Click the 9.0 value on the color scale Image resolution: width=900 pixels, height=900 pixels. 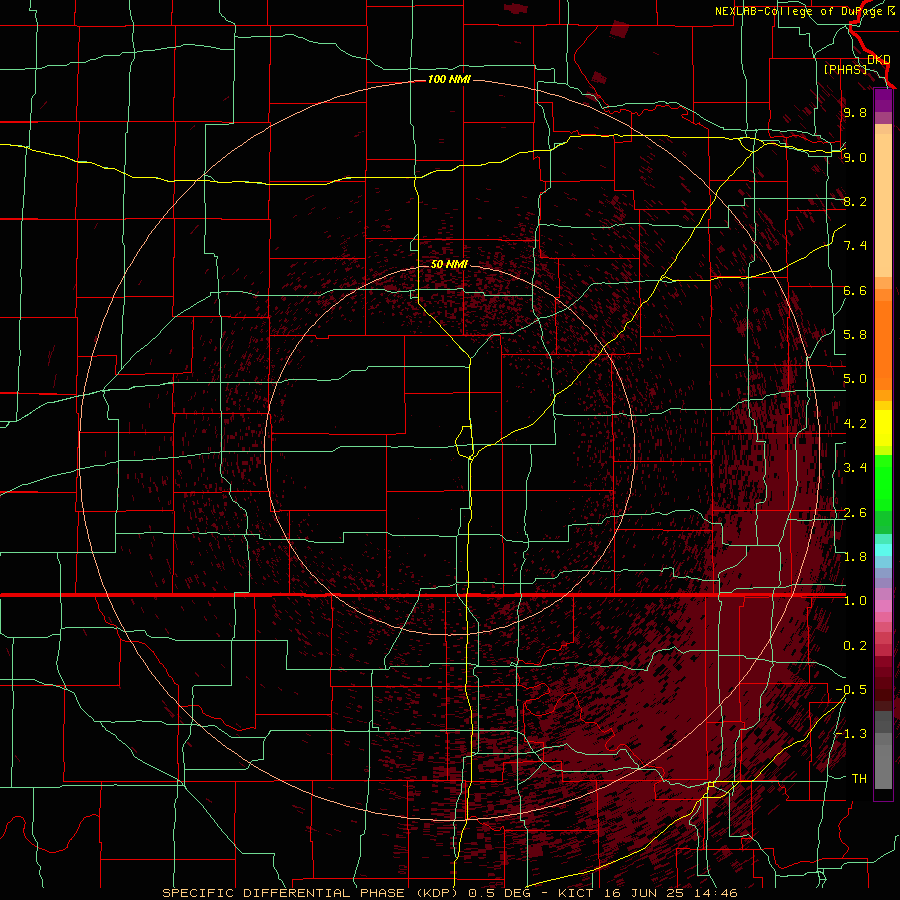pos(855,157)
